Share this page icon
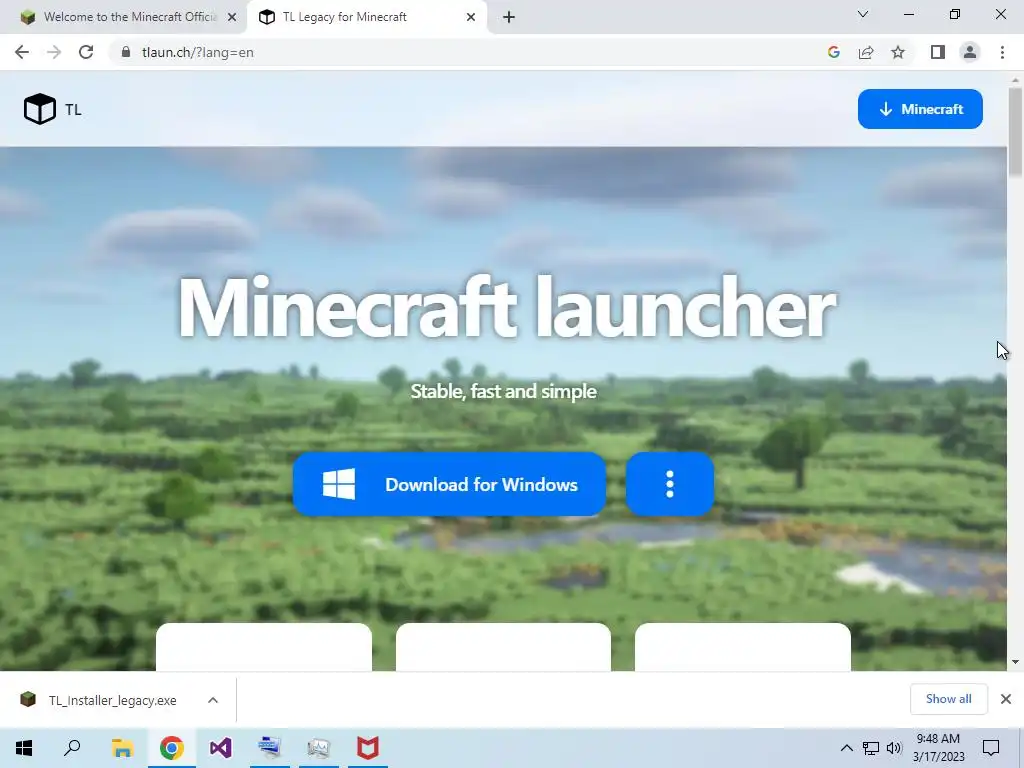Viewport: 1024px width, 768px height. coord(866,52)
